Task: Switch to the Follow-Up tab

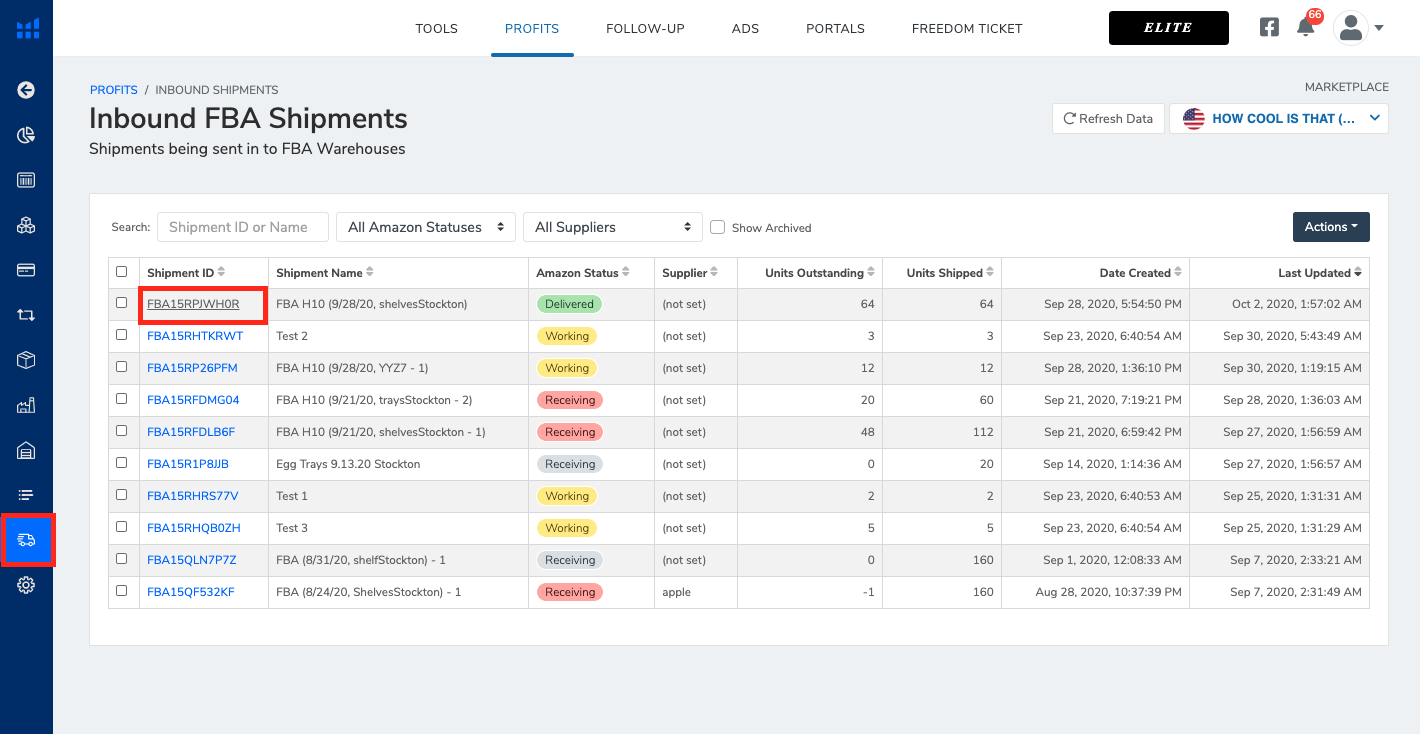Action: 645,28
